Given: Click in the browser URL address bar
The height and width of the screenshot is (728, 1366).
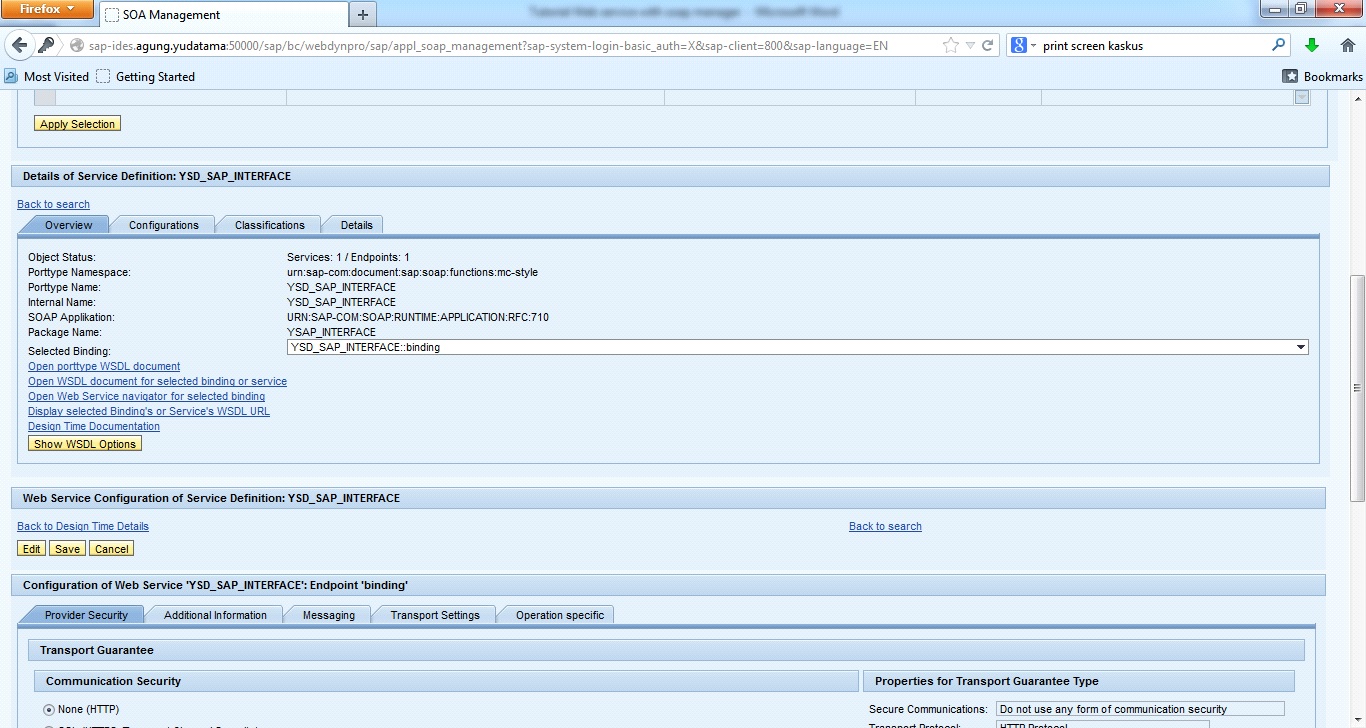Looking at the screenshot, I should tap(500, 45).
